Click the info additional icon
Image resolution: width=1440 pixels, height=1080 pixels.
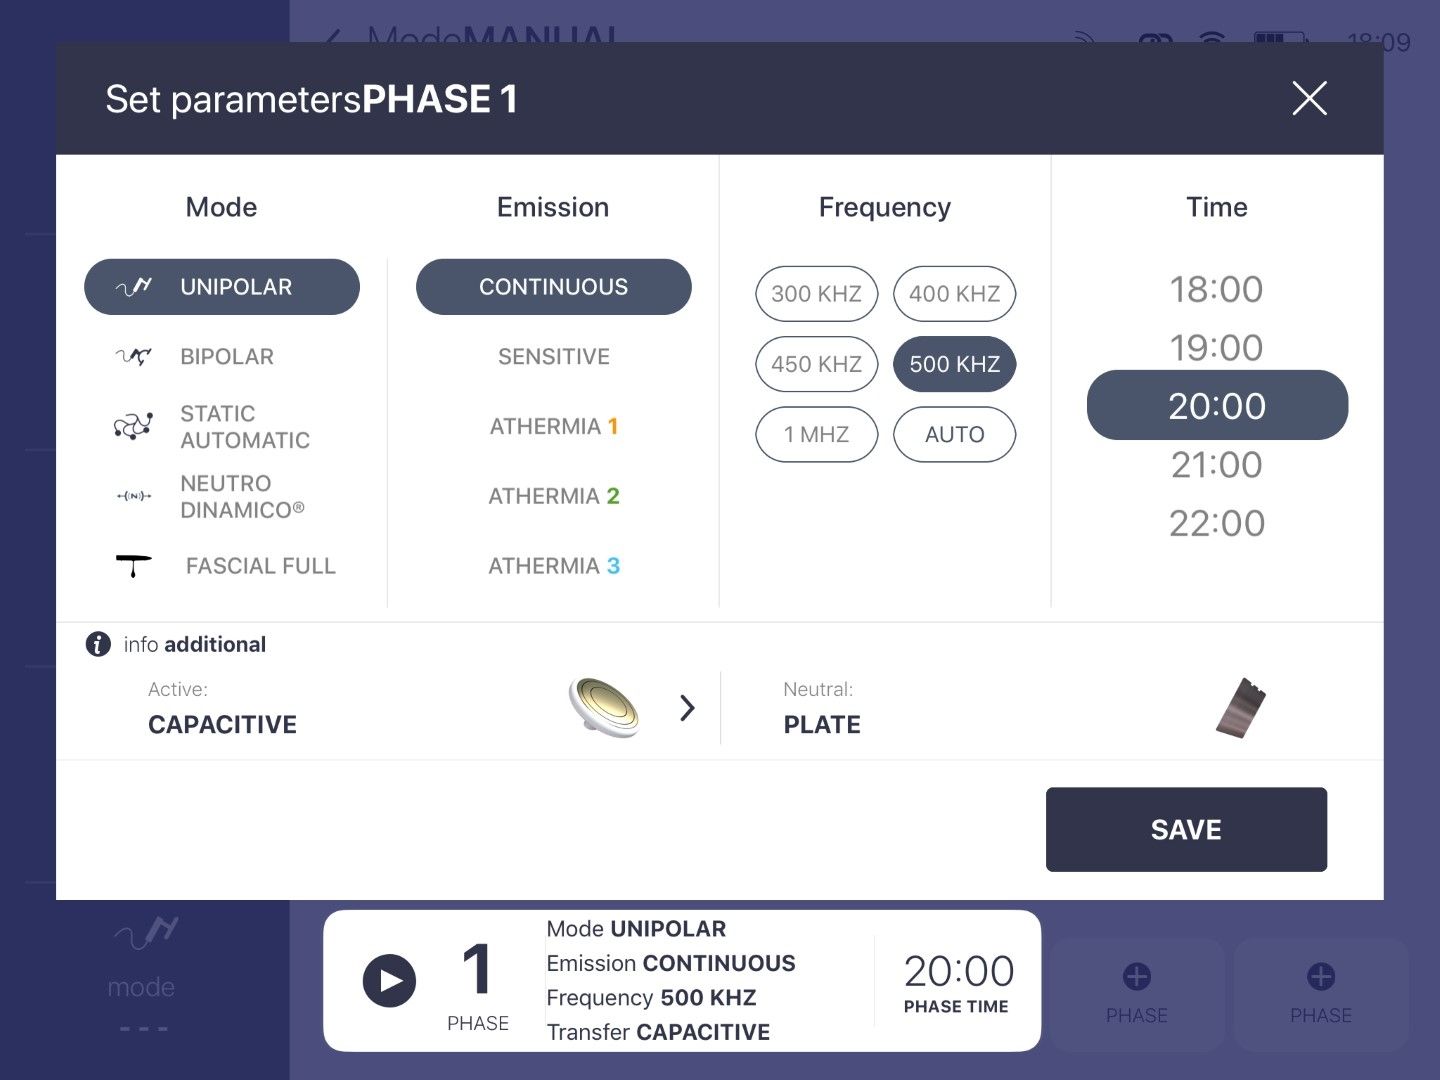click(x=98, y=644)
